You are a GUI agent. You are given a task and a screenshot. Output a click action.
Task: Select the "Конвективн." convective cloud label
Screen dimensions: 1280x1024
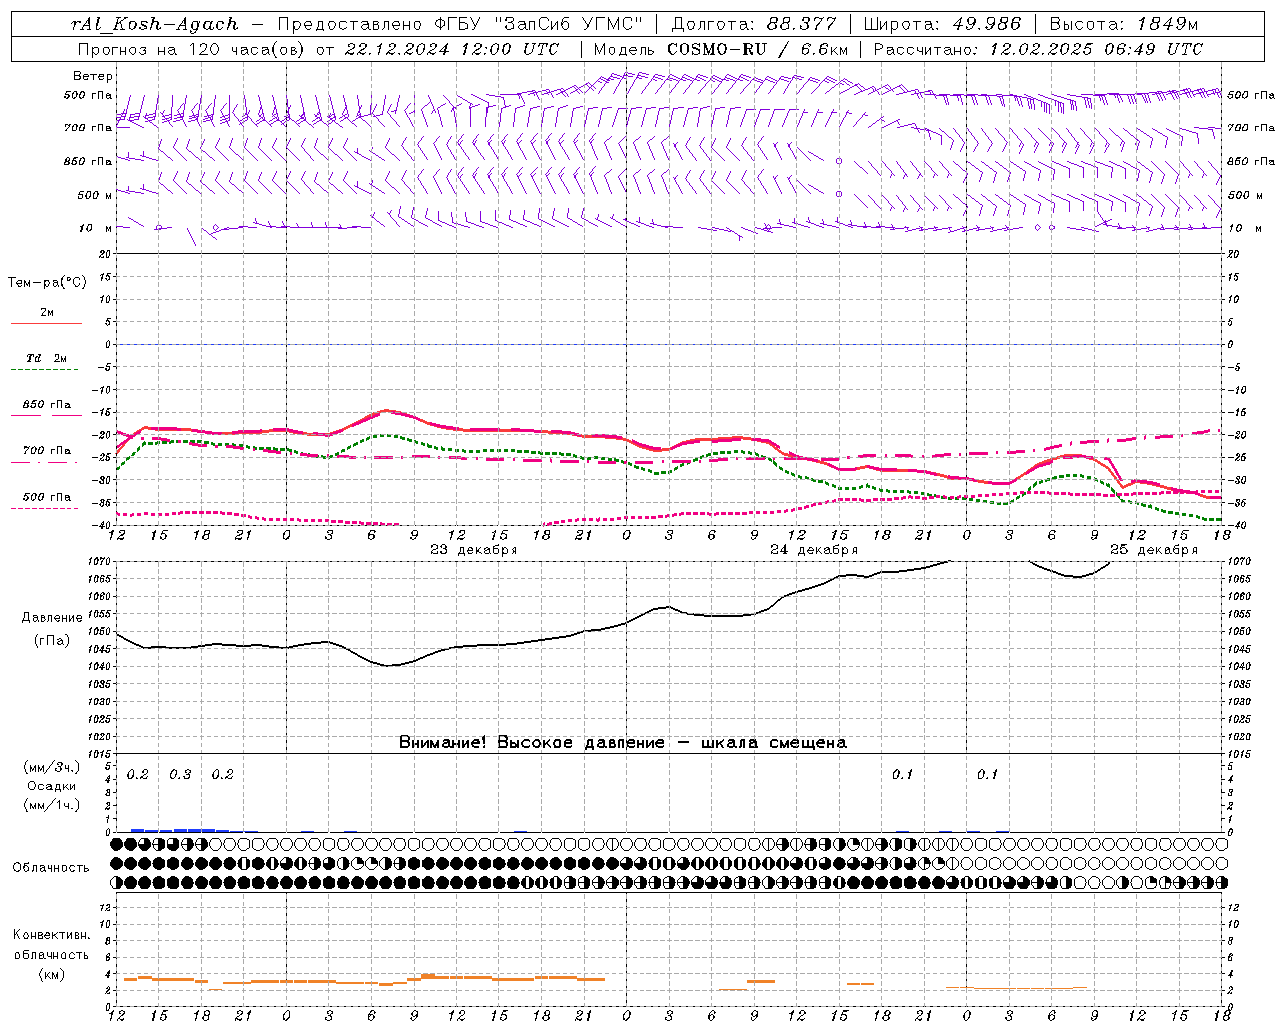[x=51, y=935]
